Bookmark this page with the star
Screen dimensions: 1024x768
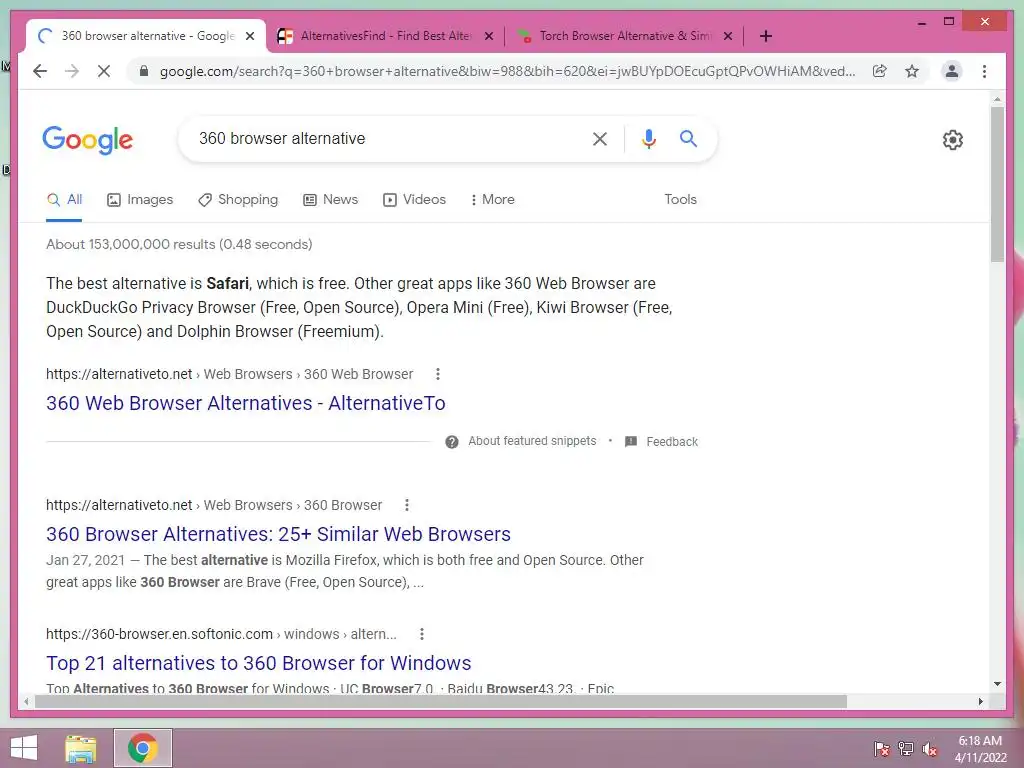912,71
